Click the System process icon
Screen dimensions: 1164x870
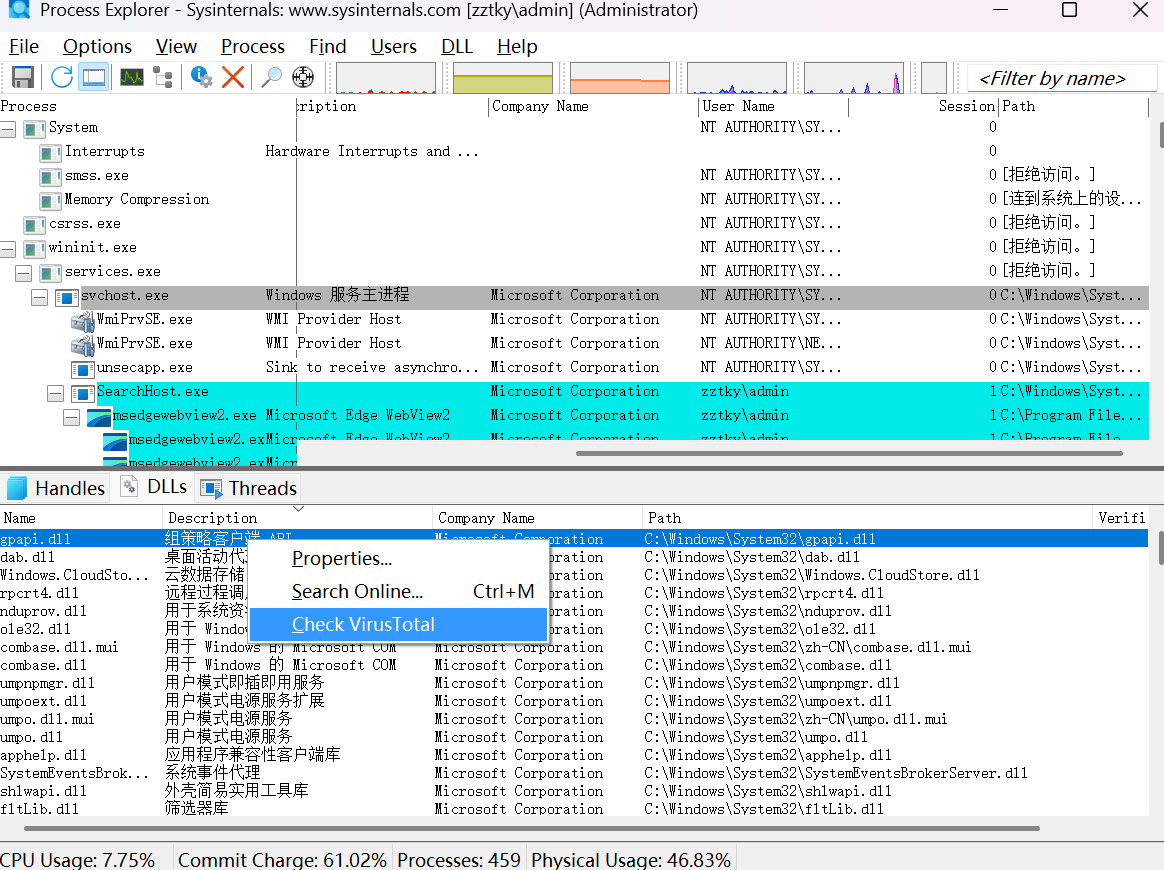pyautogui.click(x=34, y=128)
